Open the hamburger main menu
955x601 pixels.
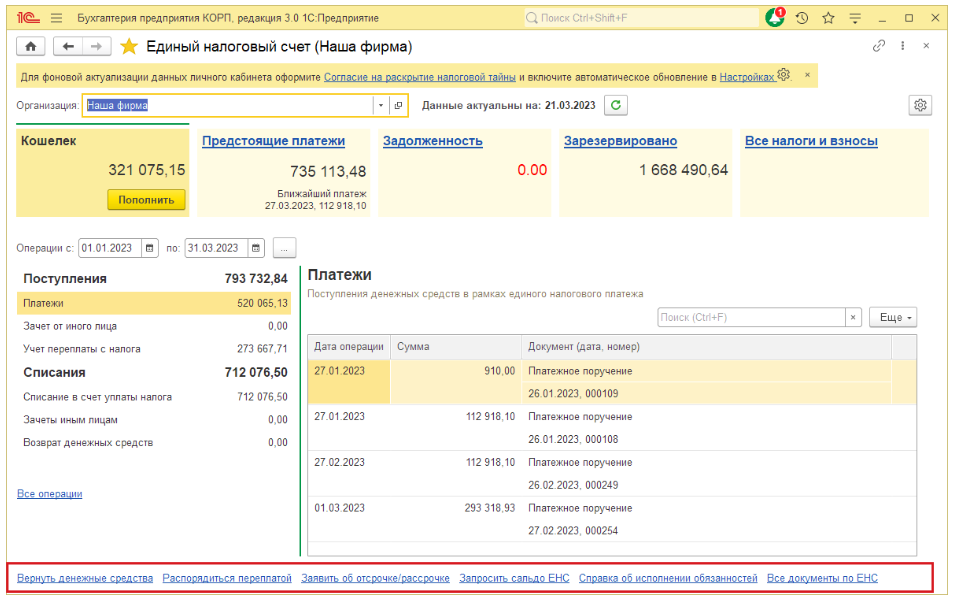tap(56, 18)
